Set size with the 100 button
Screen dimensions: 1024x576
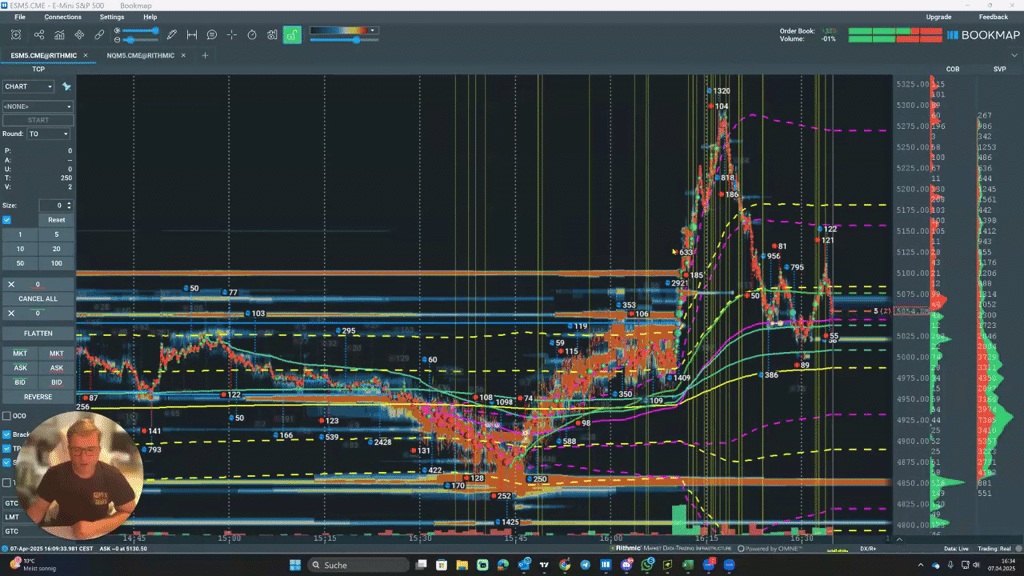56,263
